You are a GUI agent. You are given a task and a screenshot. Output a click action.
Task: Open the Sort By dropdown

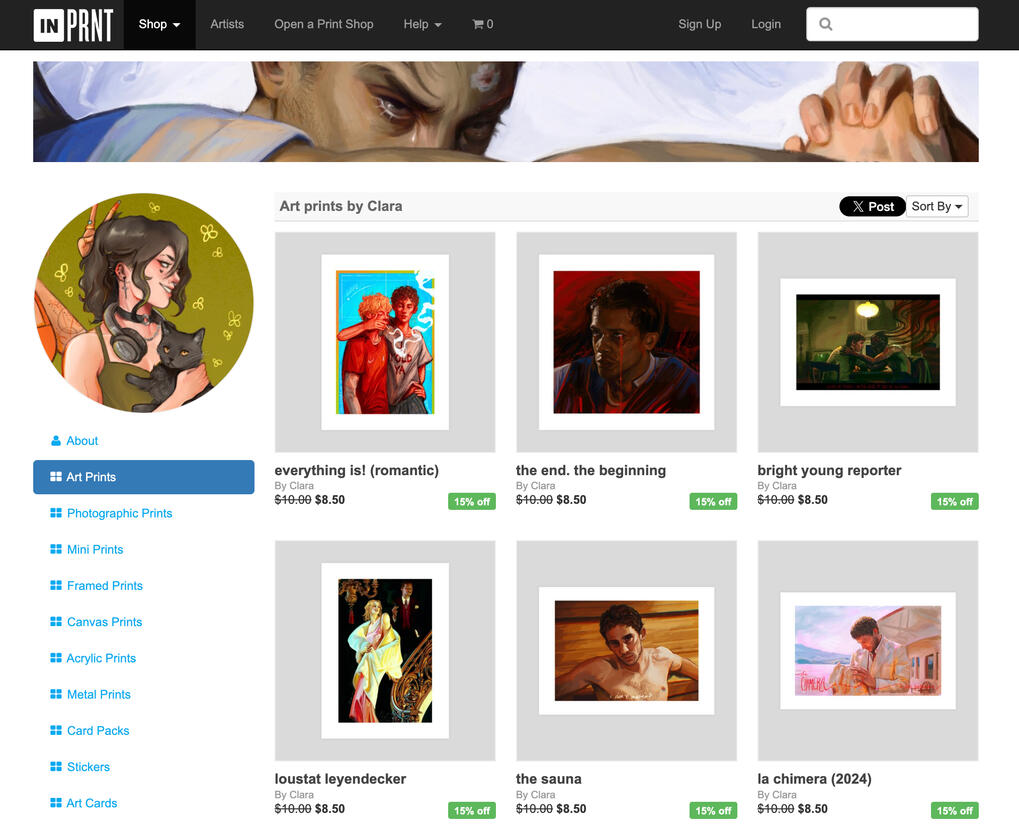point(936,206)
